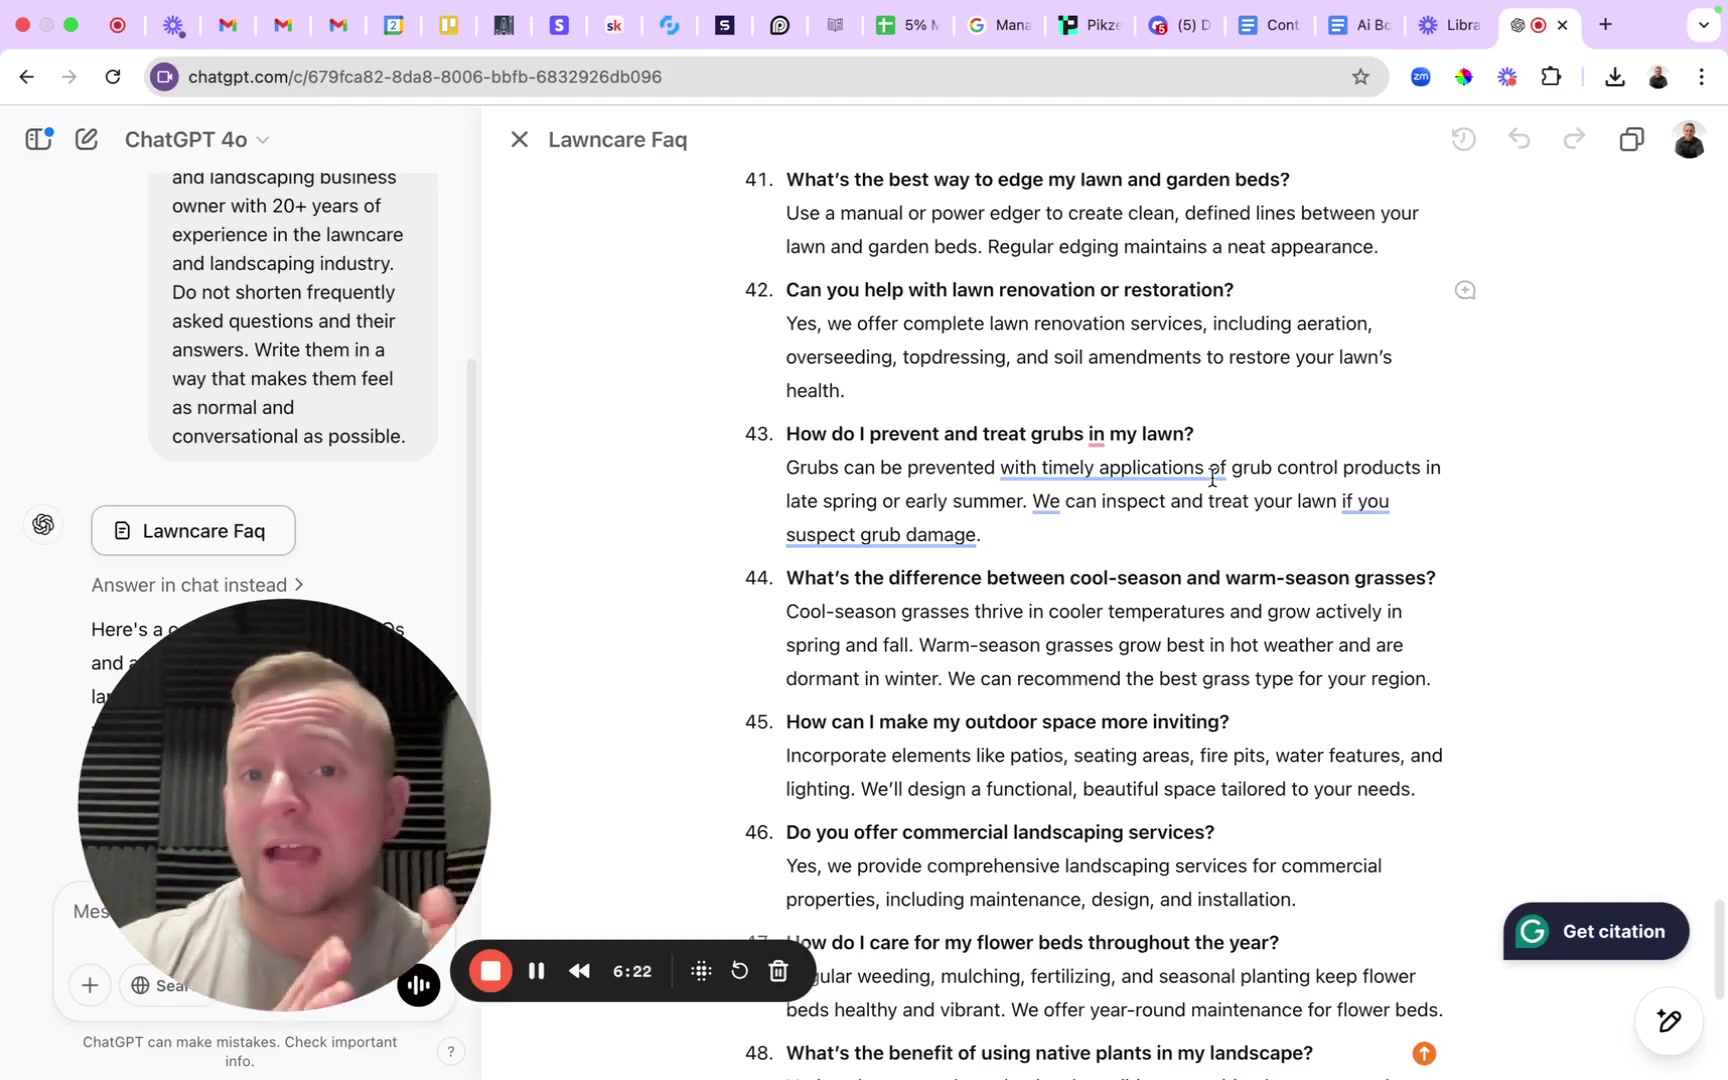Viewport: 1728px width, 1080px height.
Task: Open user profile avatar menu
Action: [x=1689, y=140]
